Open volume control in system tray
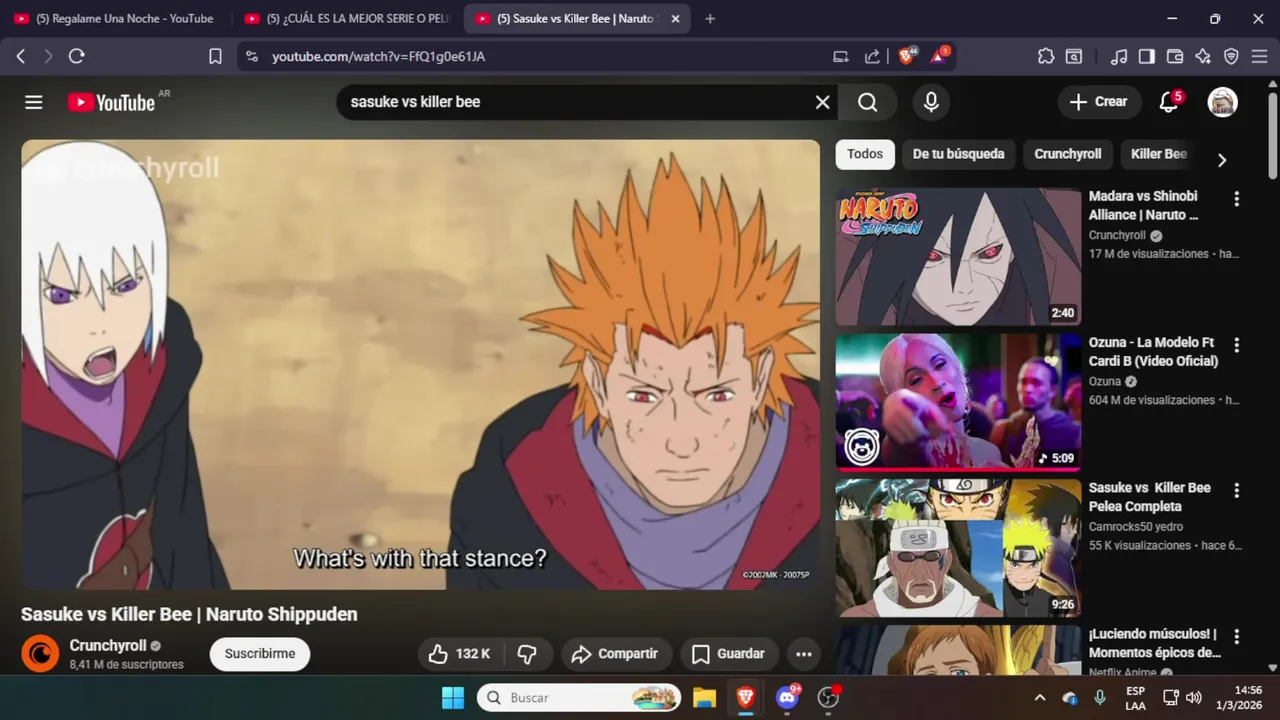 click(1194, 697)
